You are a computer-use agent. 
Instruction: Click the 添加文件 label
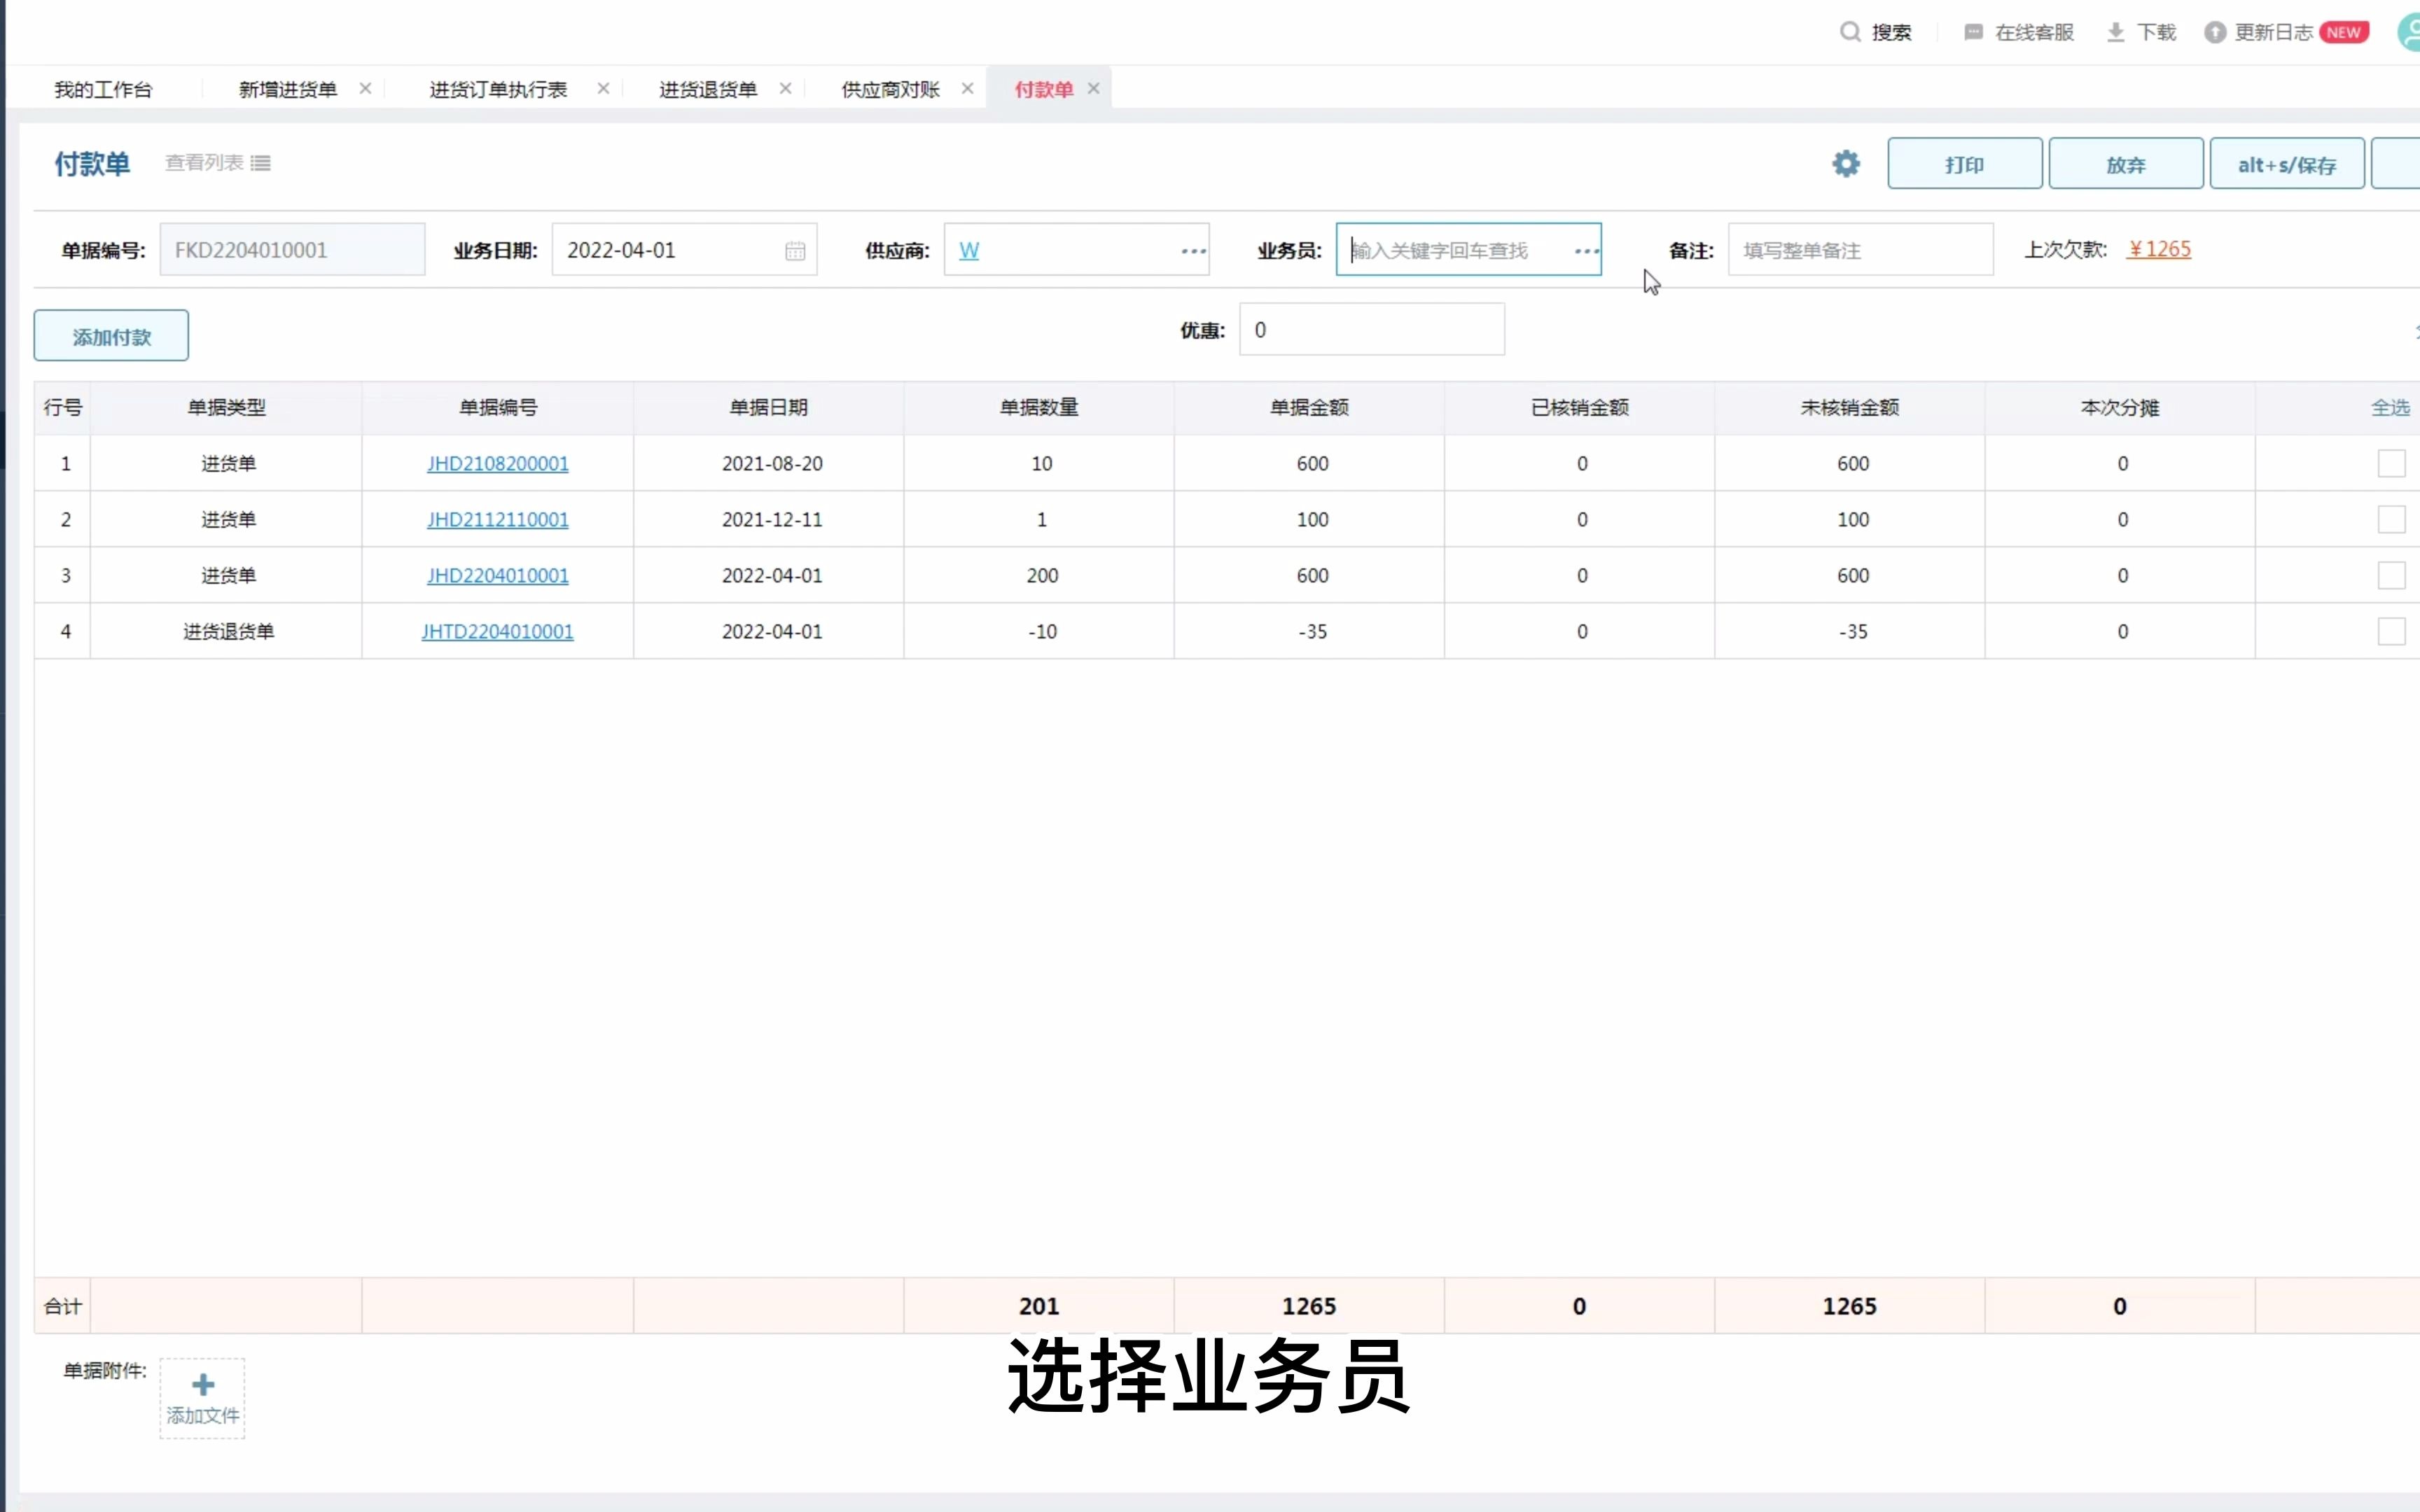(x=203, y=1415)
